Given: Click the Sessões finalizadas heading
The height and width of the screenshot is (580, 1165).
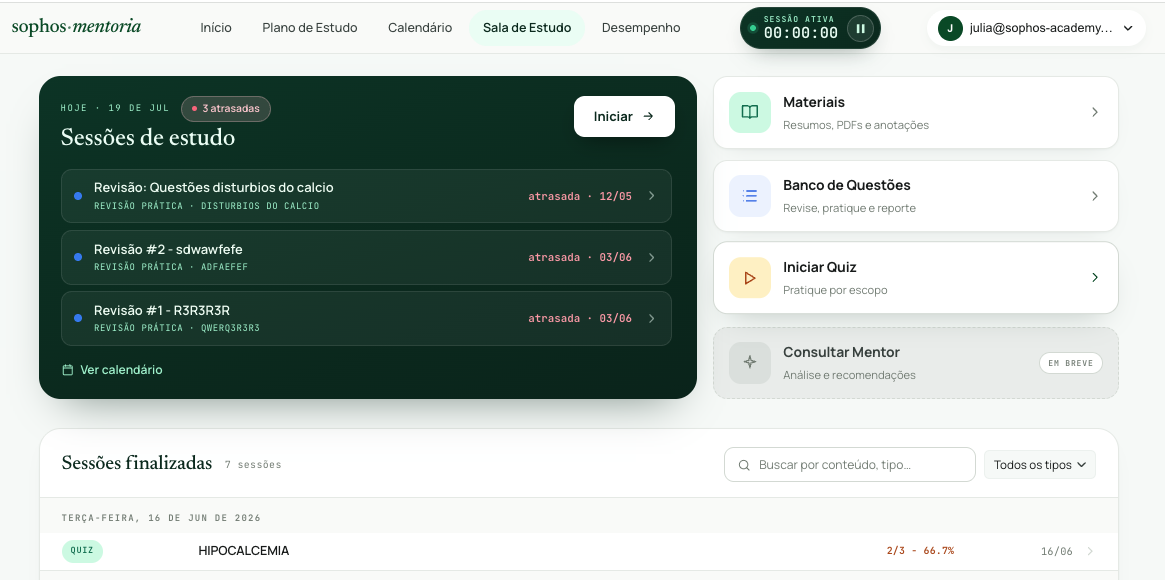Looking at the screenshot, I should coord(137,463).
